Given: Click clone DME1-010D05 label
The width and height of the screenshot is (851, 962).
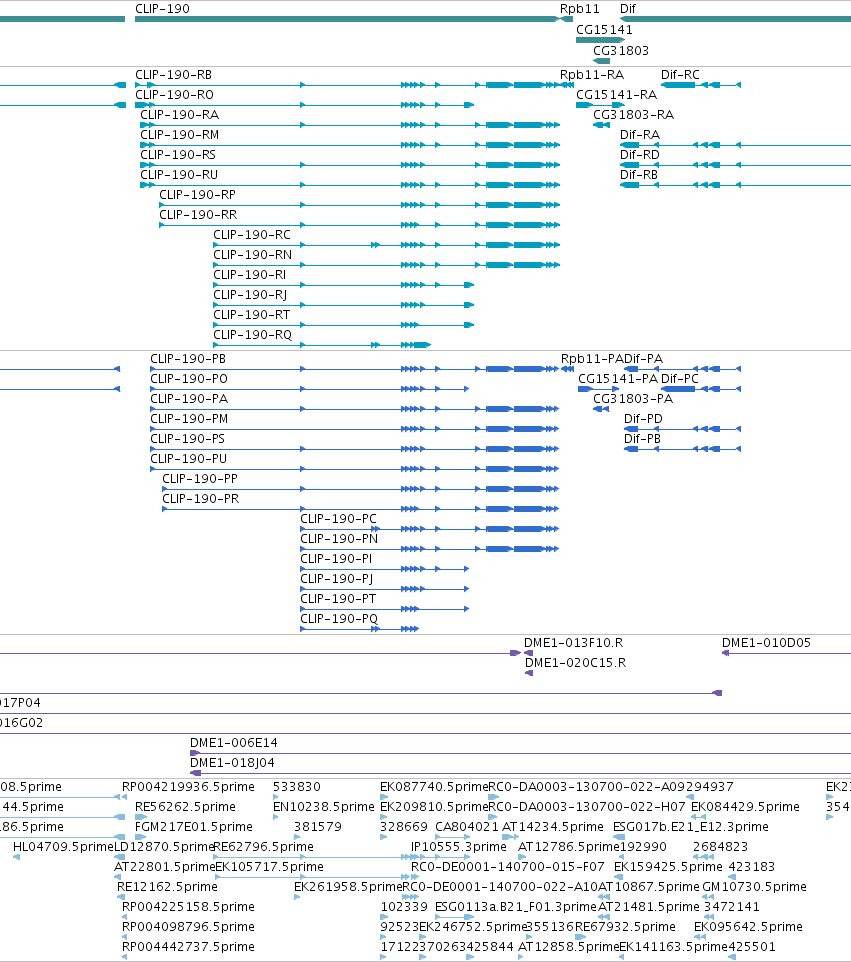Looking at the screenshot, I should point(766,643).
